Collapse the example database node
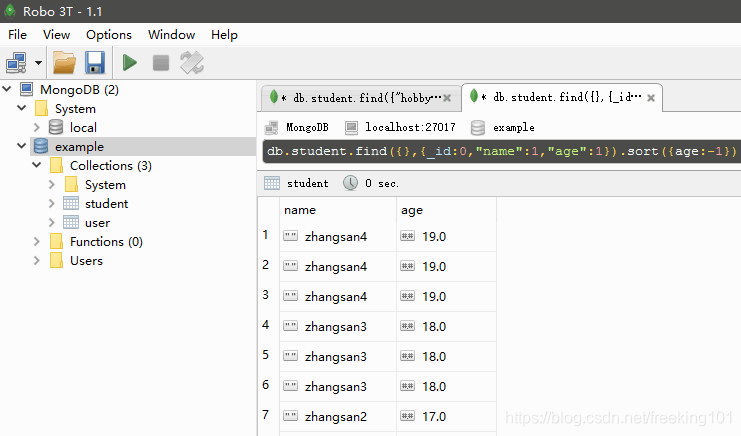Viewport: 741px width, 436px height. (21, 146)
